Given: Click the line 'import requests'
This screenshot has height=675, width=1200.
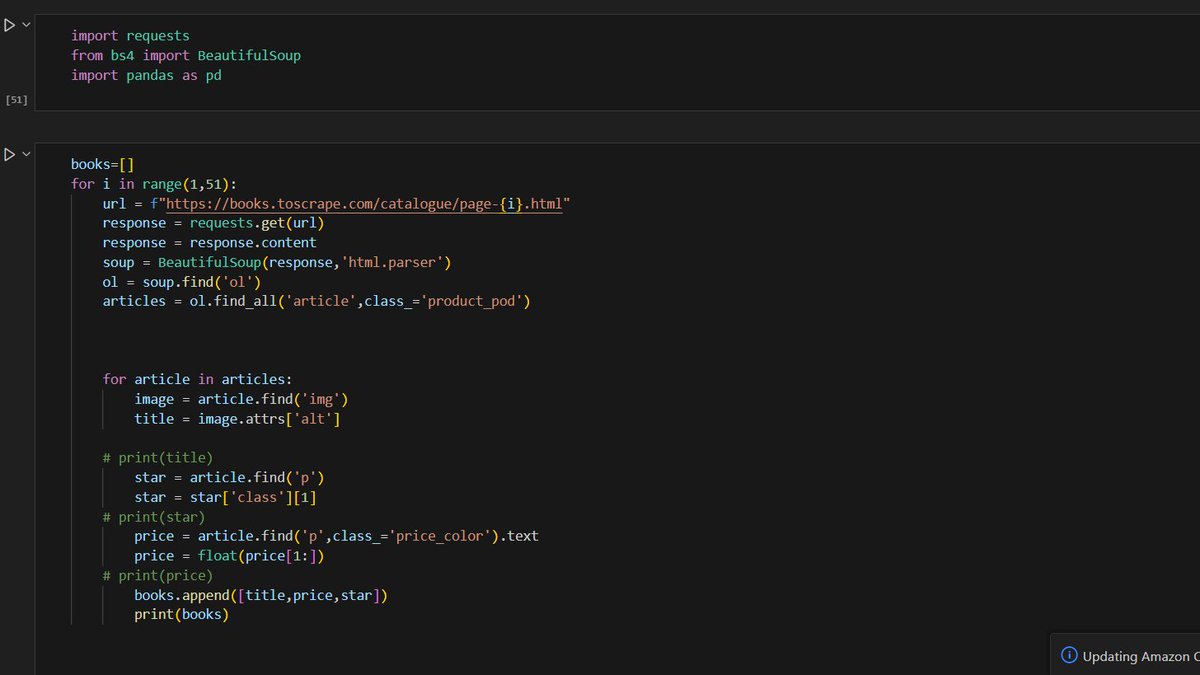Looking at the screenshot, I should 130,36.
